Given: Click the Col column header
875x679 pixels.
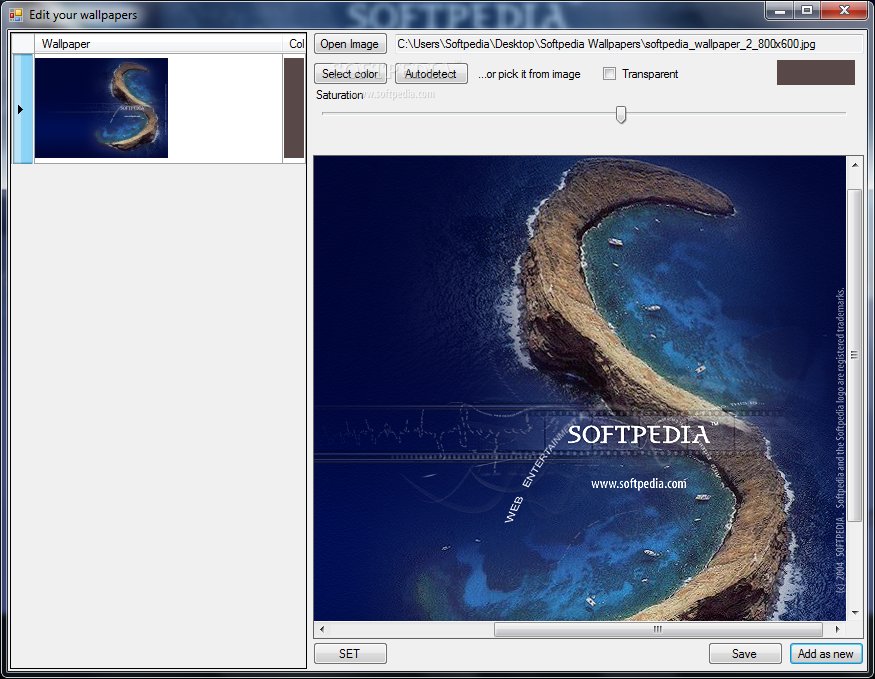Looking at the screenshot, I should (295, 44).
